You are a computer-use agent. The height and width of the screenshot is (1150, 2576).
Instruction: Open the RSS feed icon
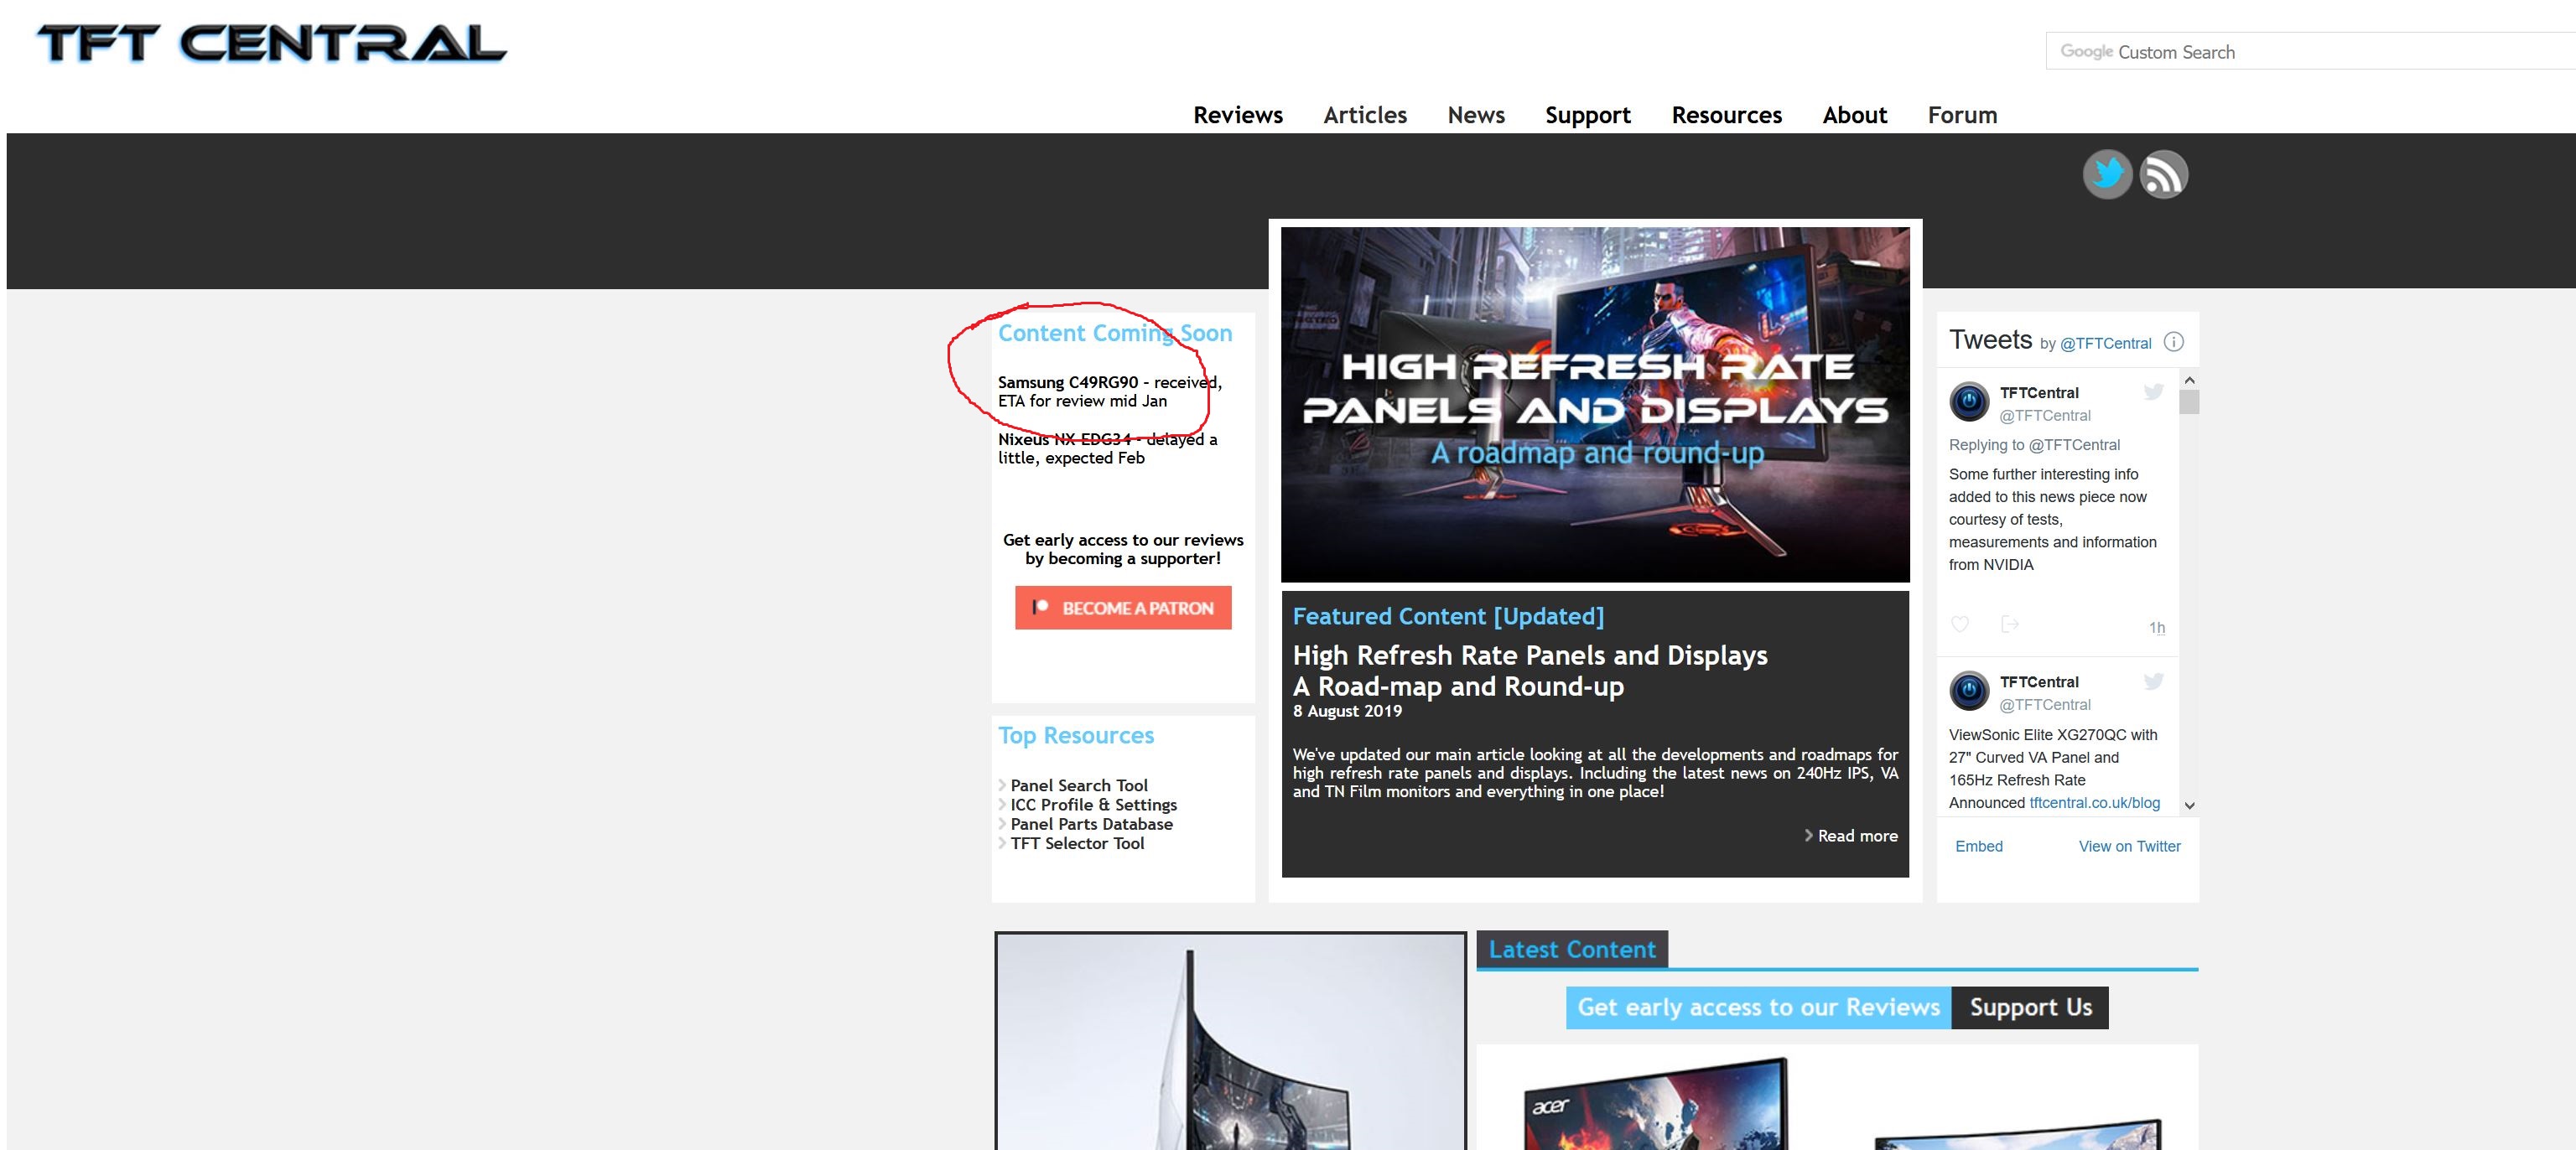point(2163,175)
